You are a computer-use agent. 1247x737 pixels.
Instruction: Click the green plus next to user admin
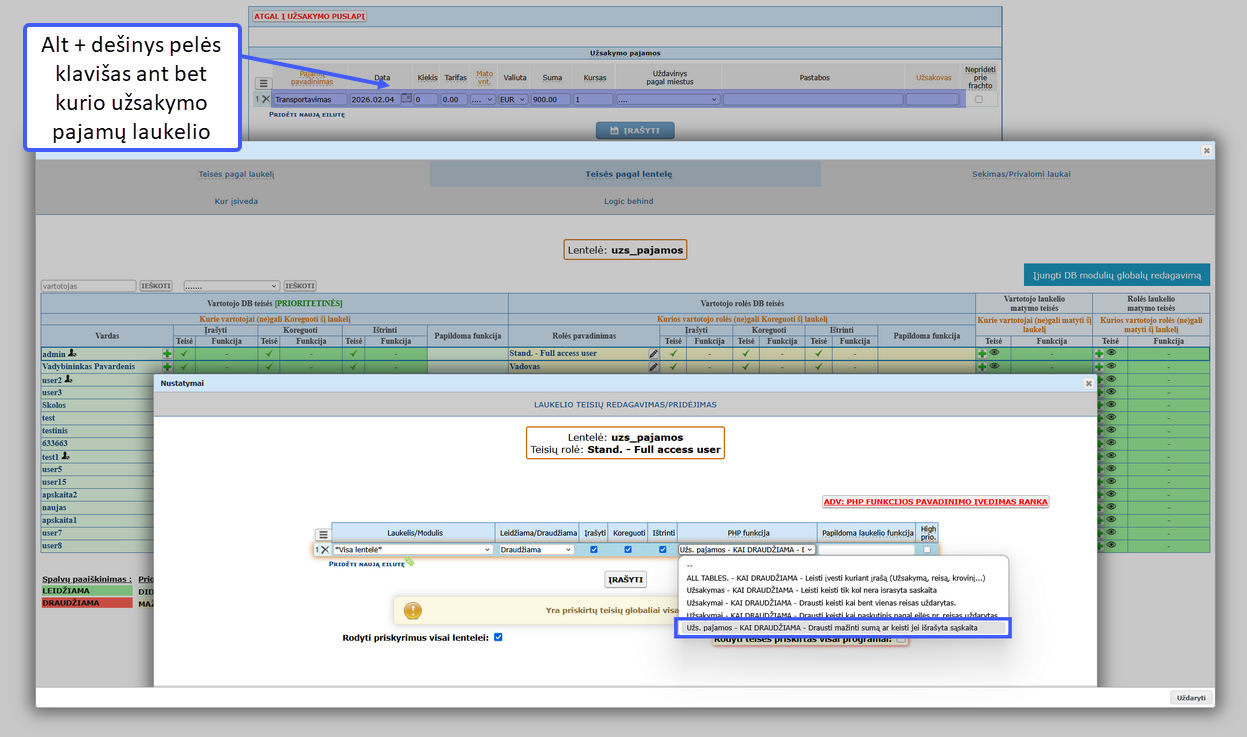[167, 354]
